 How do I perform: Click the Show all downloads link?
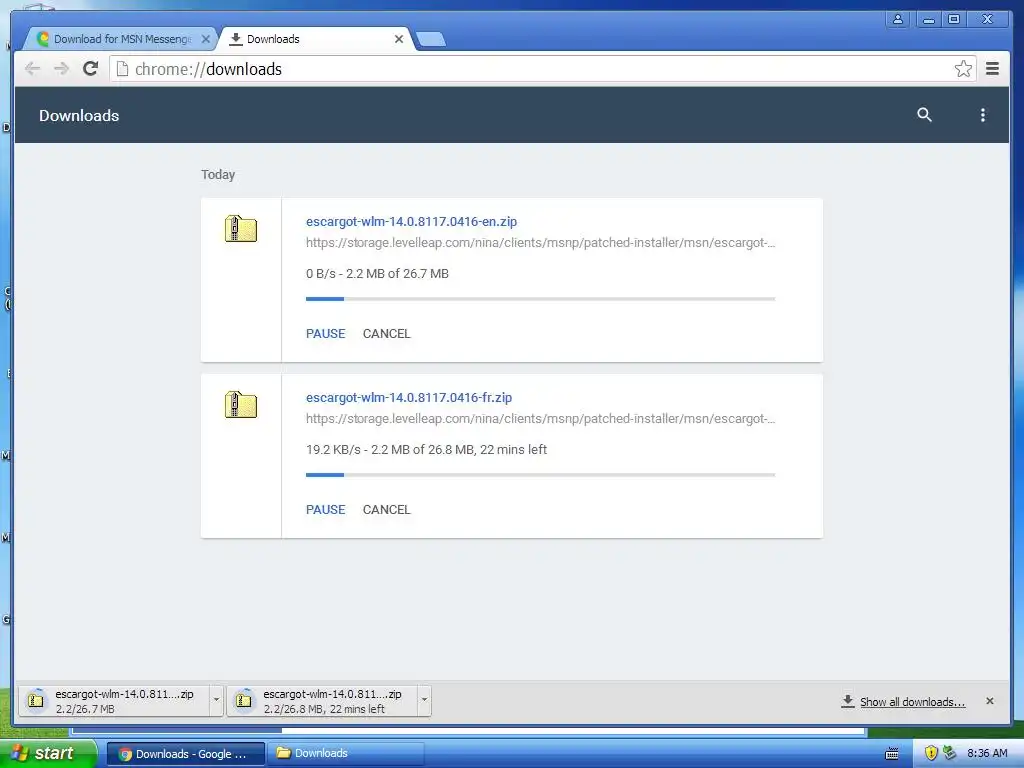[x=912, y=702]
